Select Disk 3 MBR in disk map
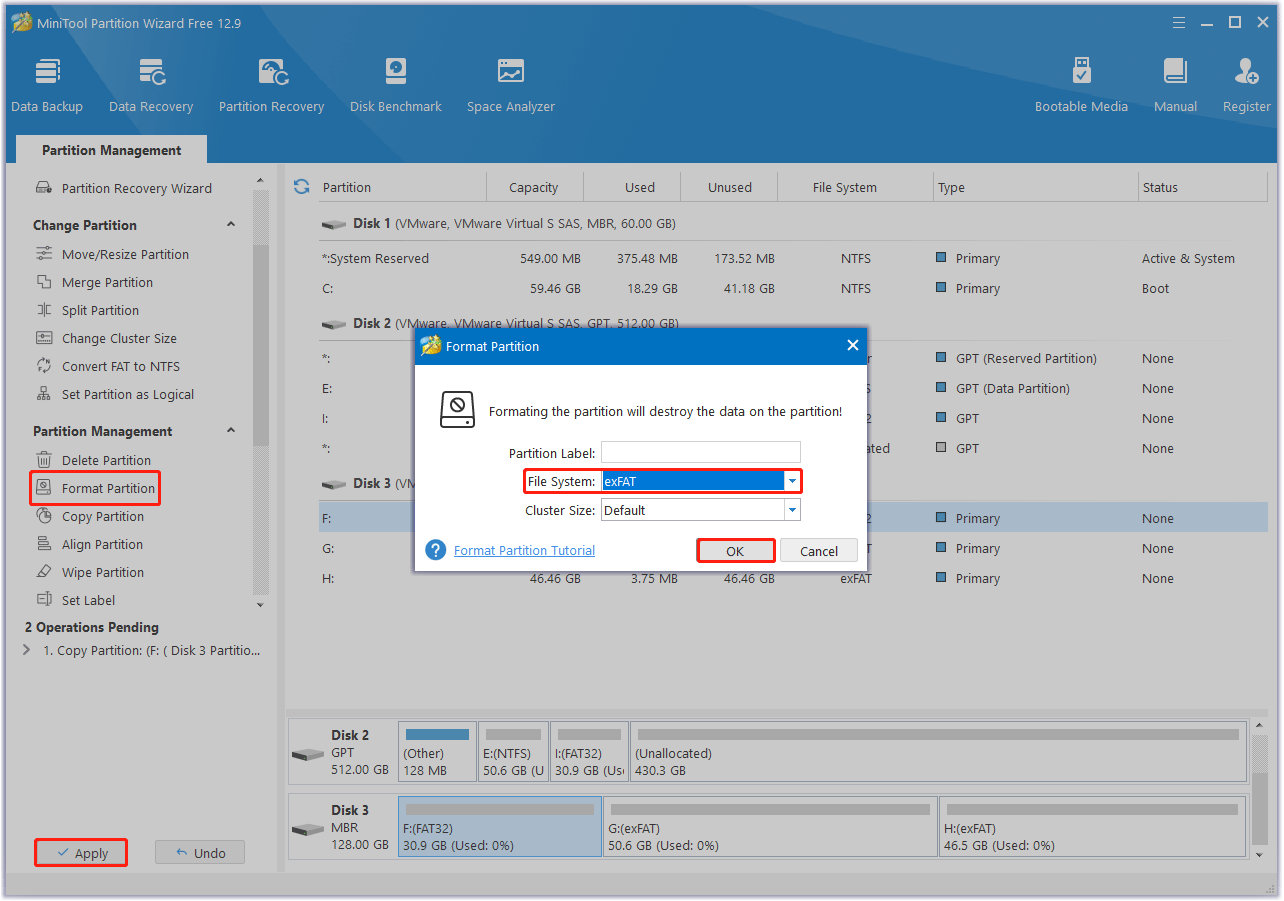1284x901 pixels. pos(342,827)
